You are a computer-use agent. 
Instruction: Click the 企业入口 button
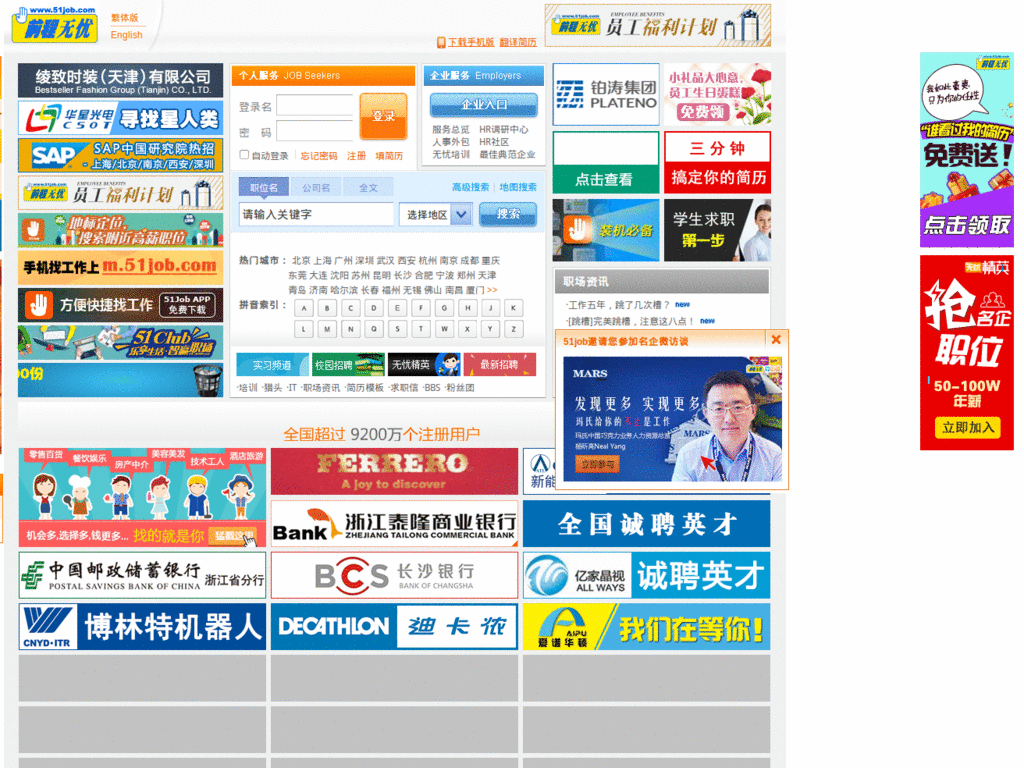(x=484, y=104)
